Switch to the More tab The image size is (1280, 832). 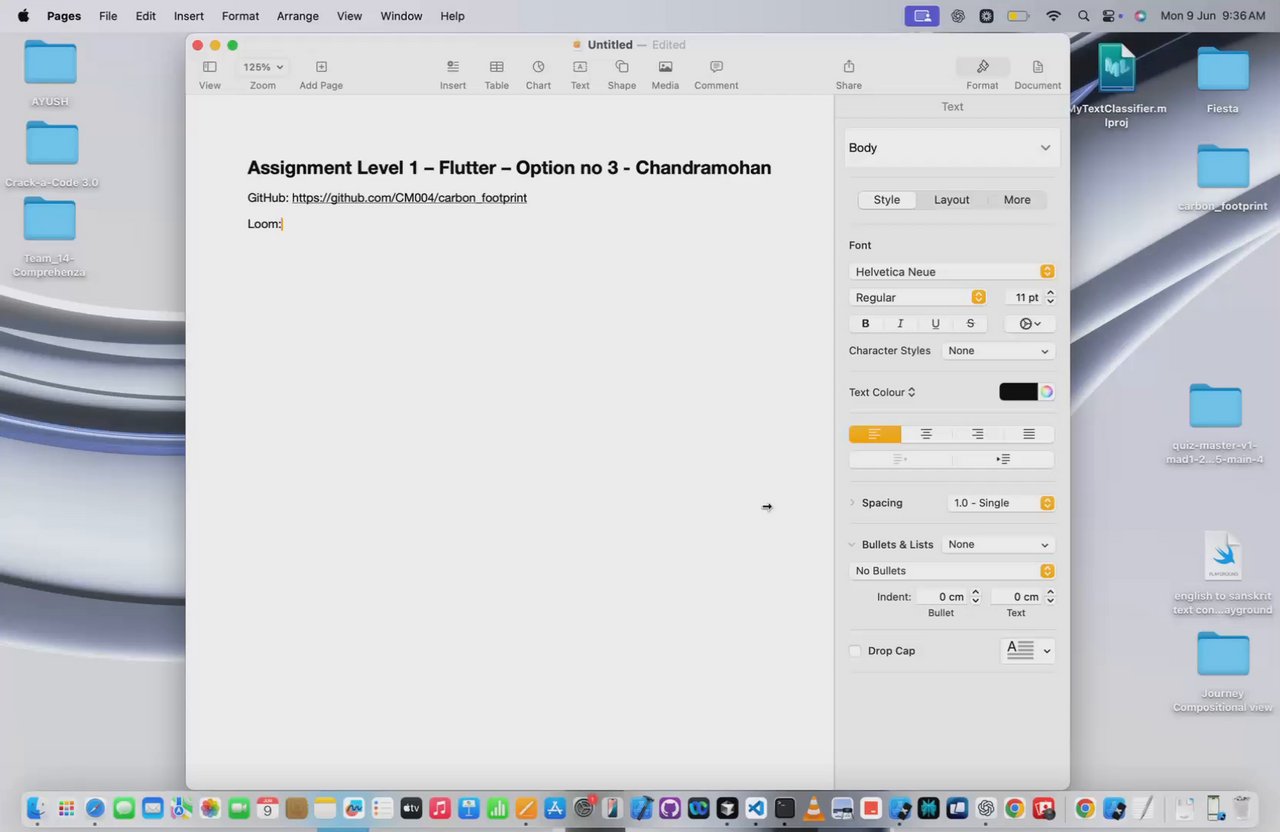pyautogui.click(x=1017, y=200)
